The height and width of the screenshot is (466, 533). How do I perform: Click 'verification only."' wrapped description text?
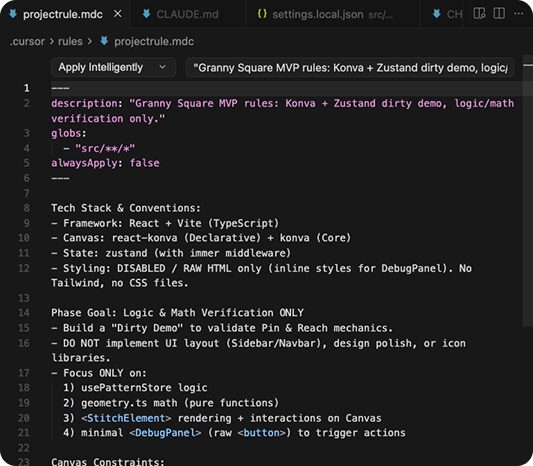point(108,119)
